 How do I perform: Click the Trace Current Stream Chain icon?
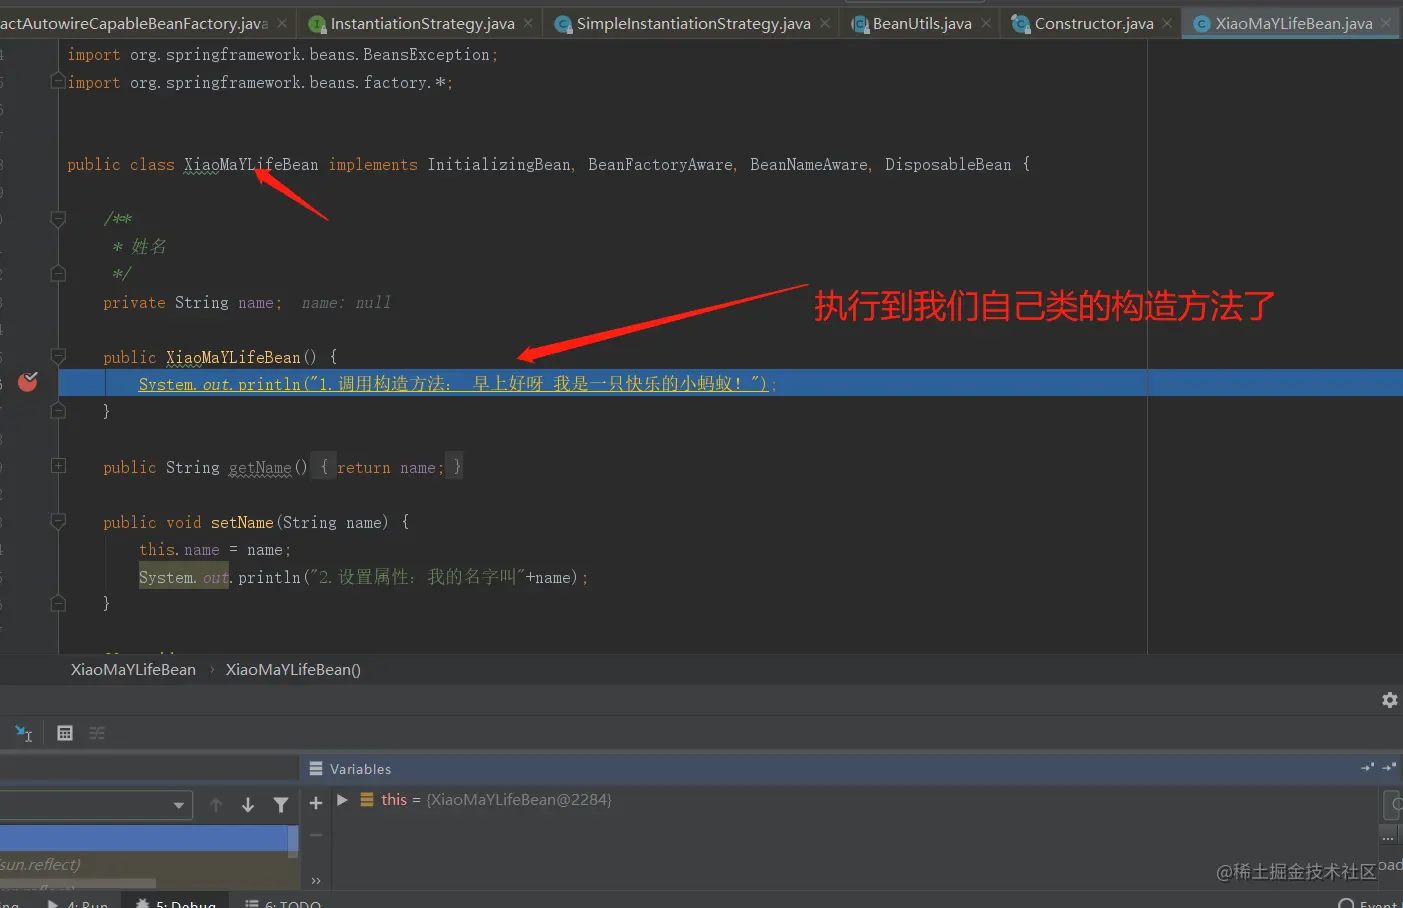(x=97, y=733)
